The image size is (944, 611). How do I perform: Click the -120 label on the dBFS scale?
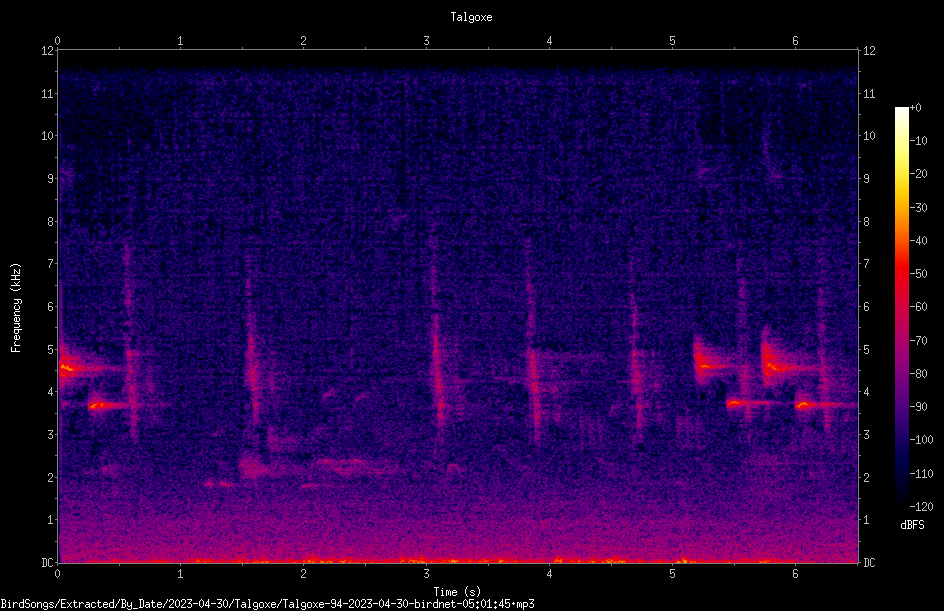tap(921, 506)
